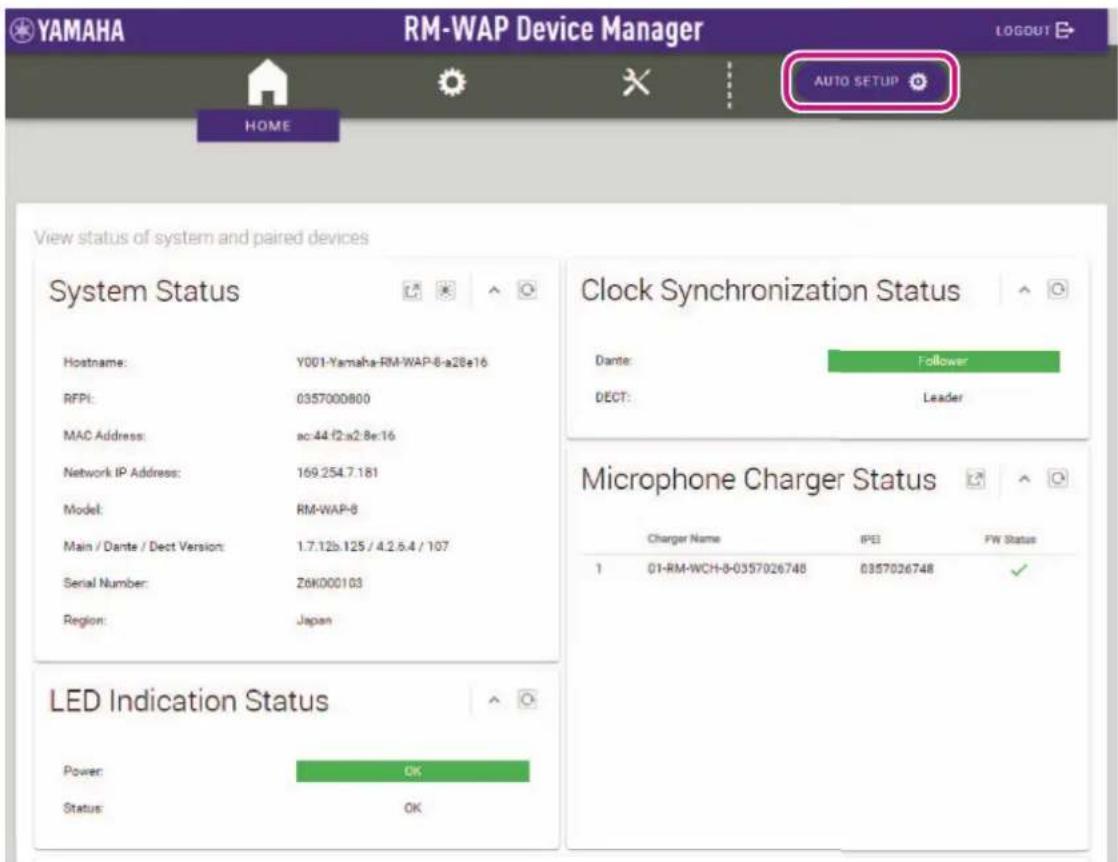
Task: Select the Region value Japan
Action: click(314, 620)
